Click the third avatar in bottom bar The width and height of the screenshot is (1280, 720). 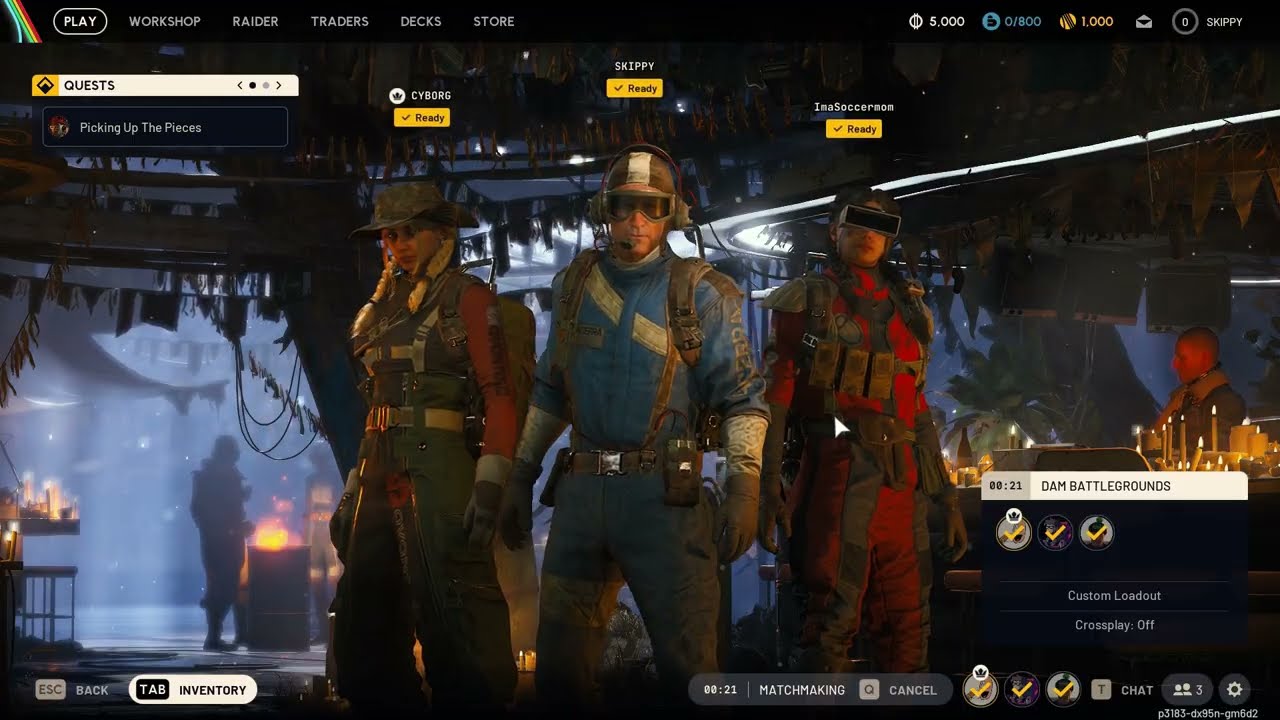1063,689
